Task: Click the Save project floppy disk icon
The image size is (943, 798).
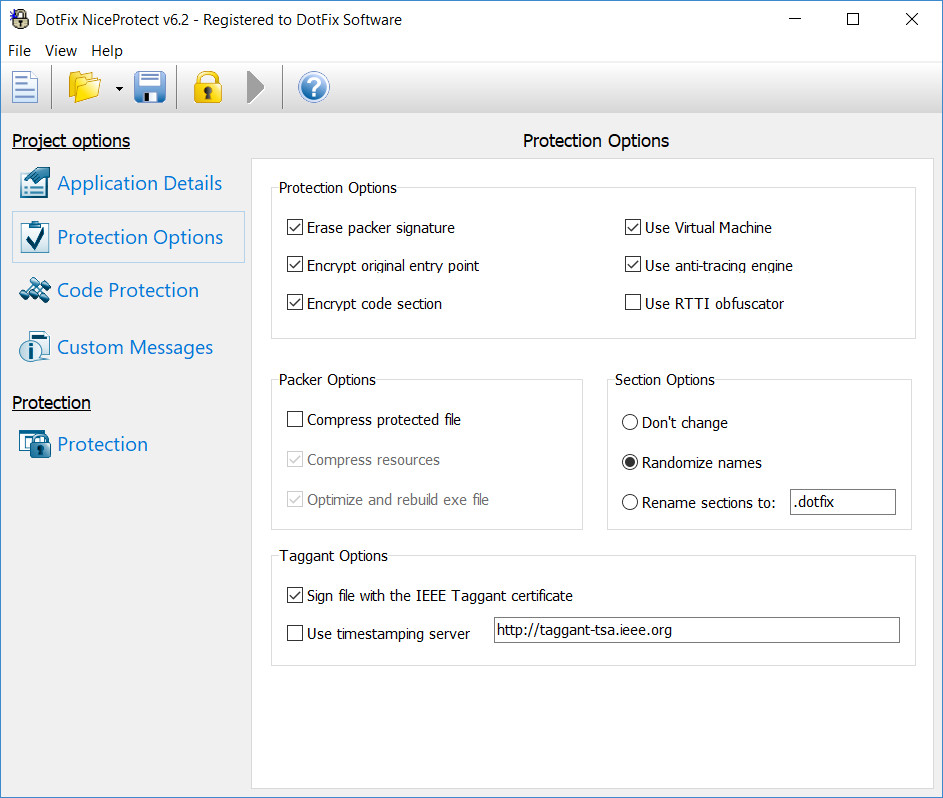Action: 150,87
